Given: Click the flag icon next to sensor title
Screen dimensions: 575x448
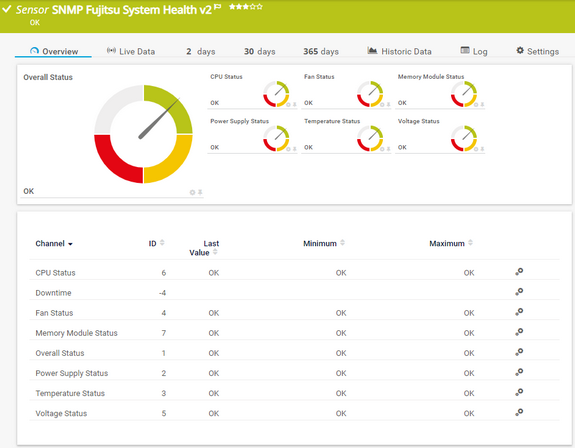Looking at the screenshot, I should click(x=217, y=7).
